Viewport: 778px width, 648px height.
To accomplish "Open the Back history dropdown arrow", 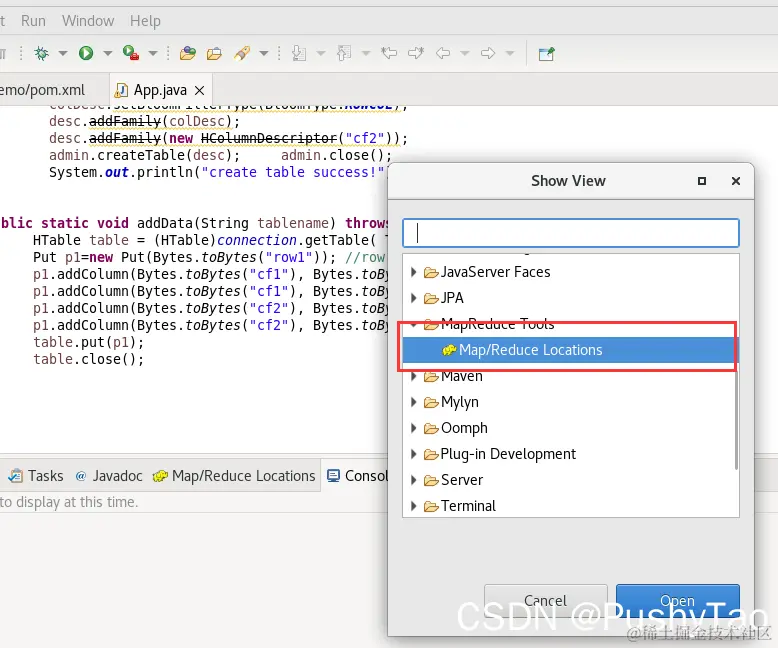I will pyautogui.click(x=465, y=53).
